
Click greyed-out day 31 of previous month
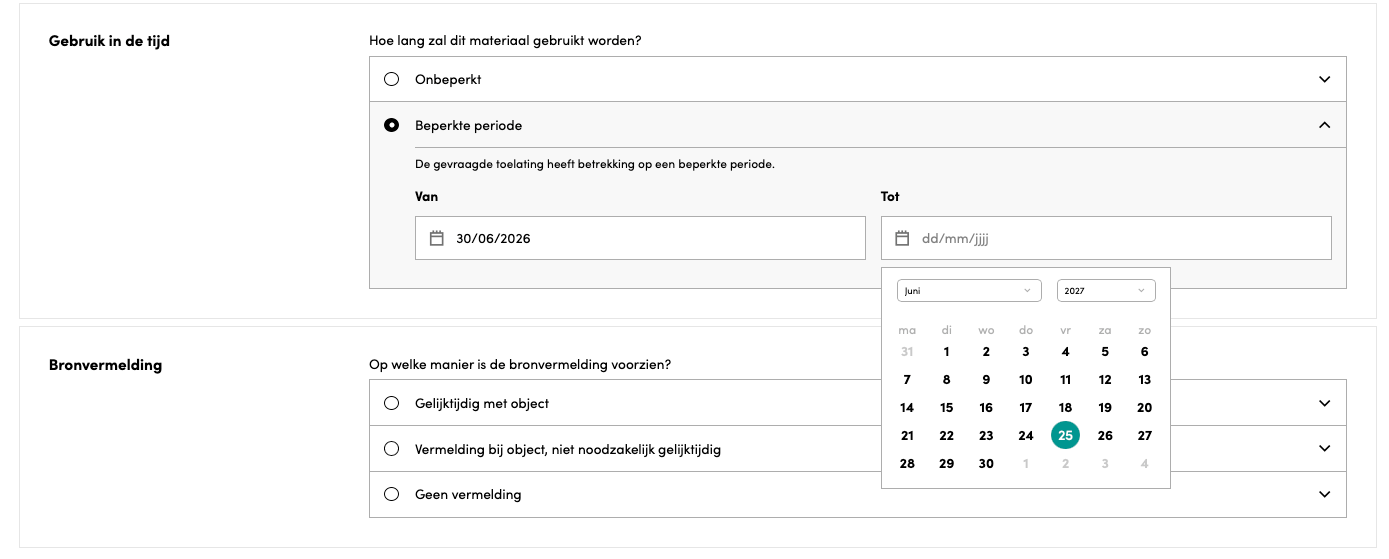coord(907,351)
